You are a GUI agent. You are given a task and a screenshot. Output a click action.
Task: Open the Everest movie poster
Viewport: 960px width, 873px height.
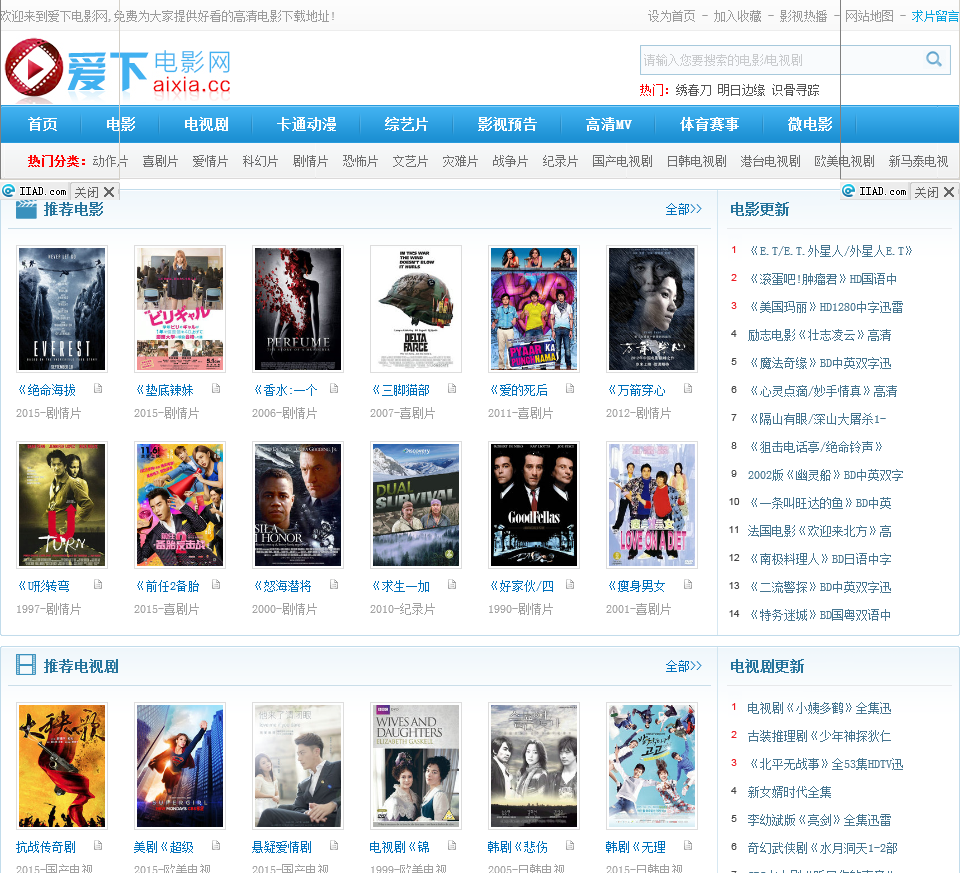(62, 309)
